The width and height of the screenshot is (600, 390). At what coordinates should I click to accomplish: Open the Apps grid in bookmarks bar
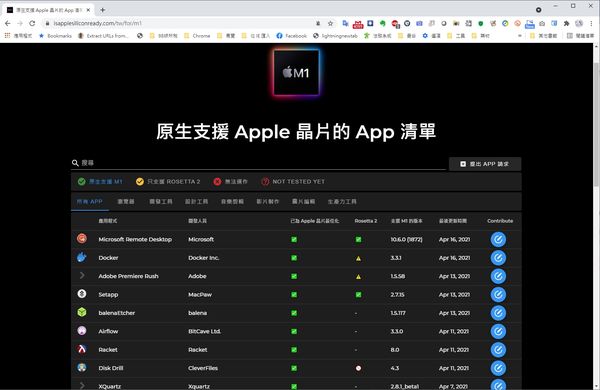click(x=7, y=36)
